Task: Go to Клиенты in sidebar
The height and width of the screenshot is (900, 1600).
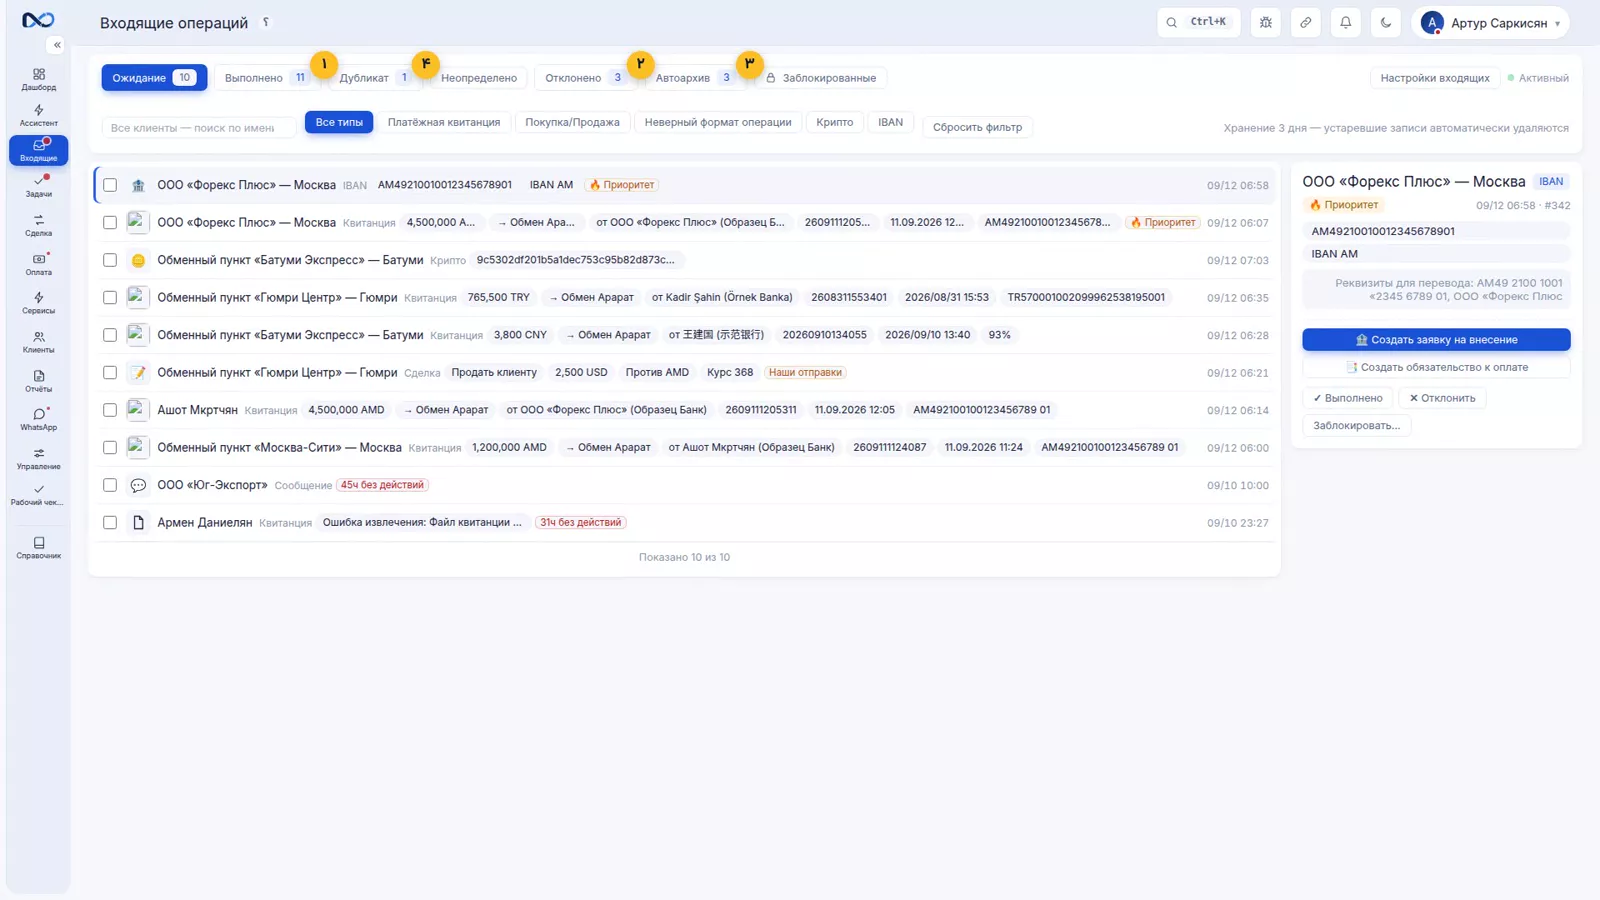Action: [39, 342]
